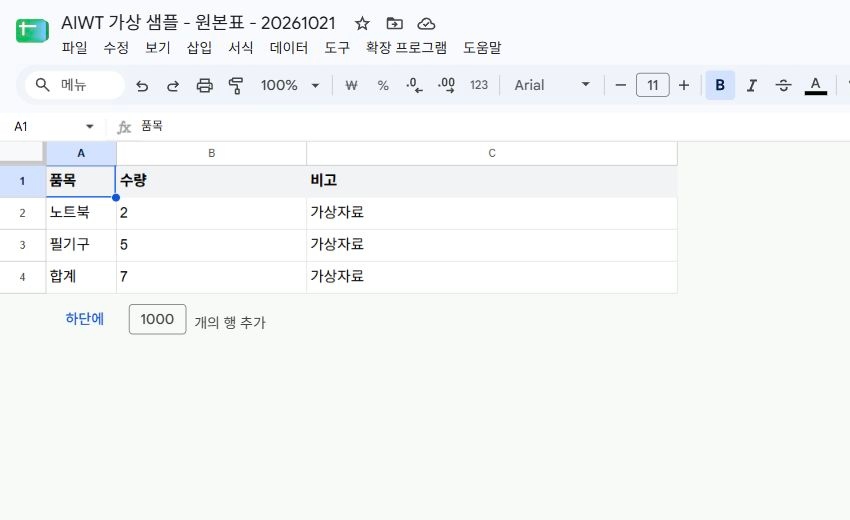The image size is (850, 520).
Task: Select the quantity cell with value 2
Action: coord(211,213)
